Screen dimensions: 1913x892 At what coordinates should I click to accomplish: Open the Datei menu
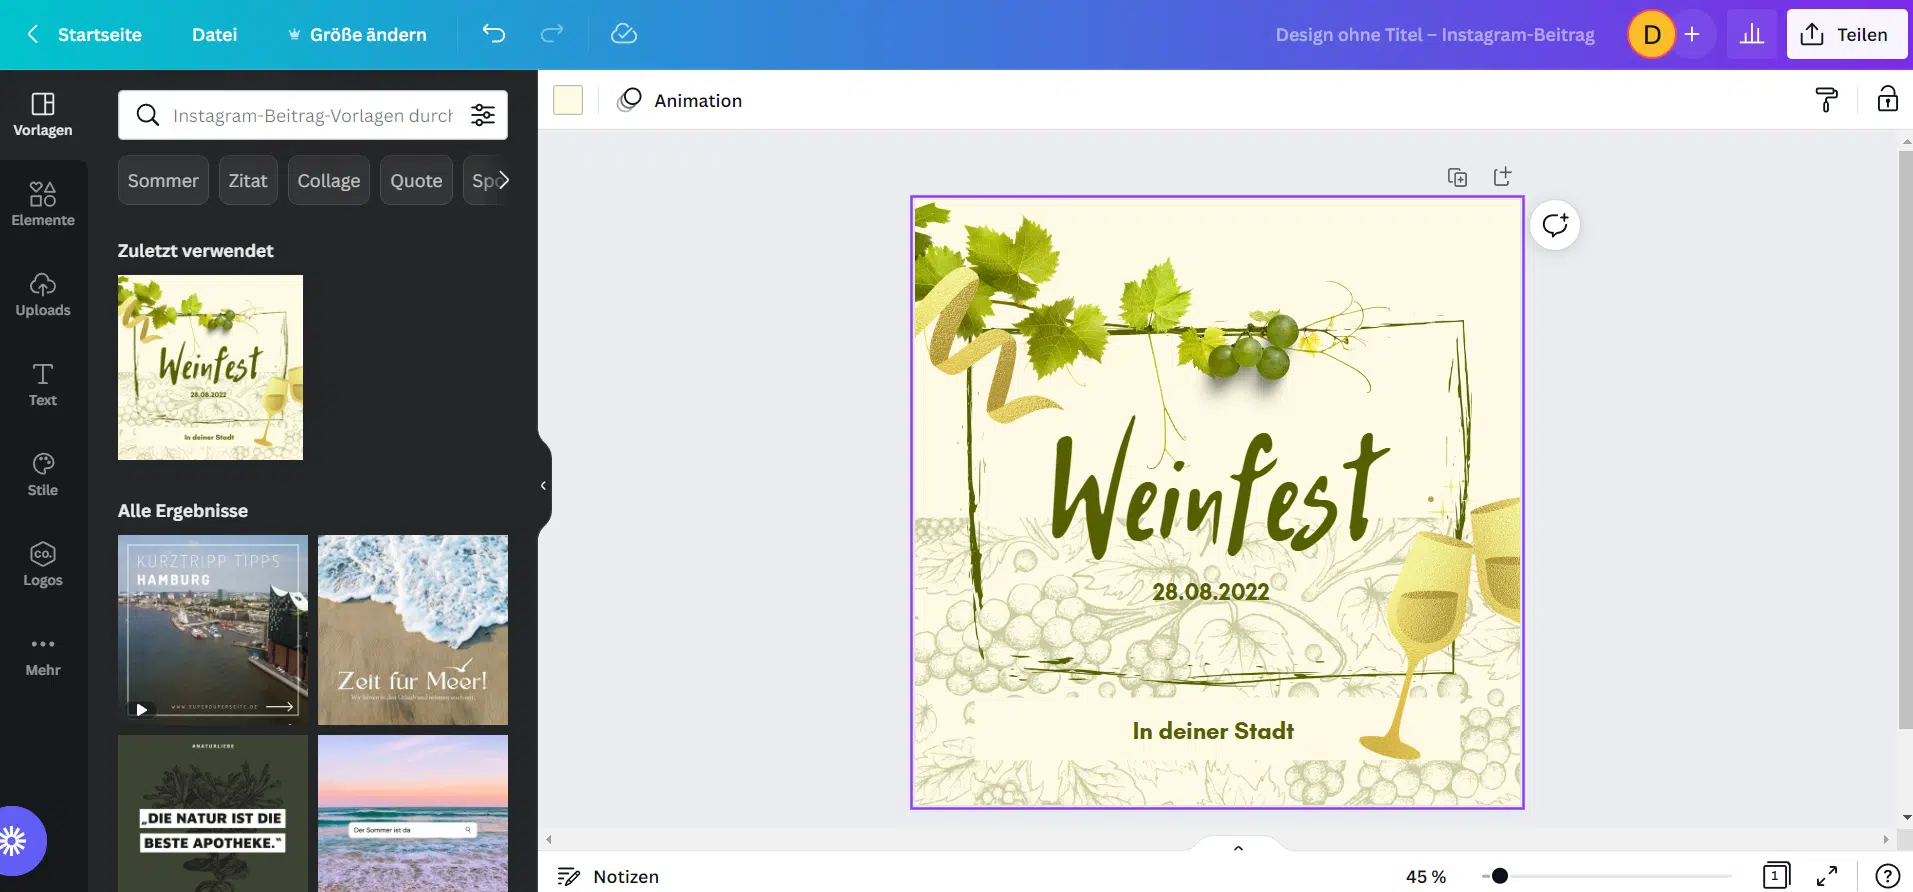[x=214, y=35]
